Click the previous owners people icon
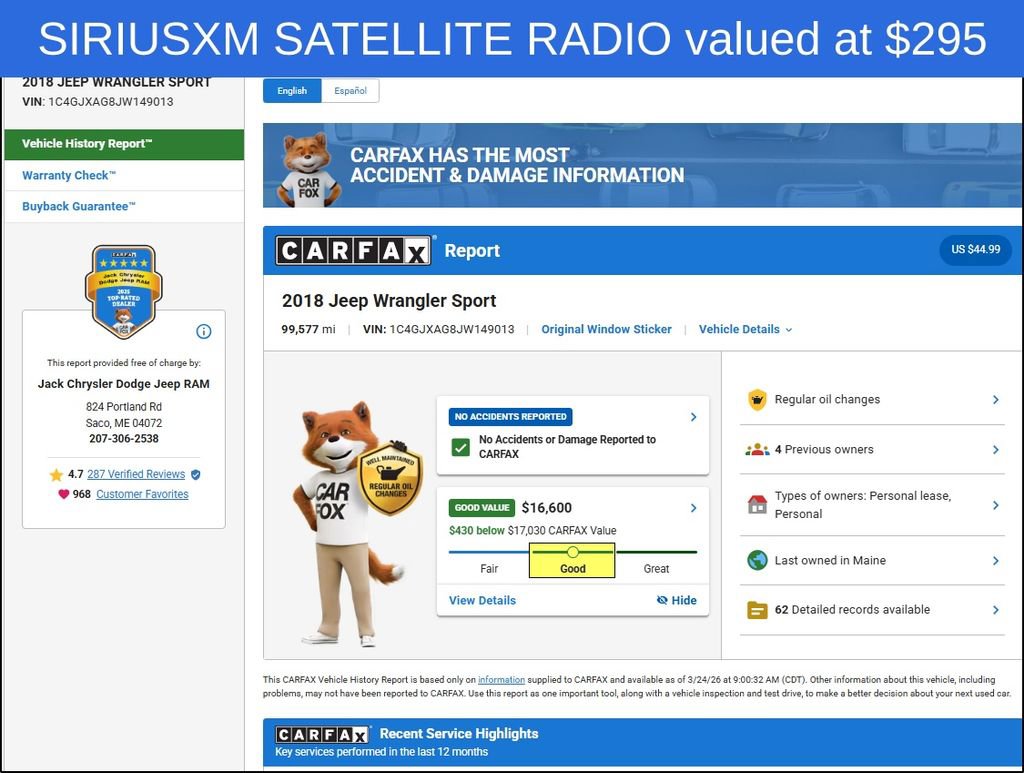Screen dimensions: 1024x773 pyautogui.click(x=757, y=450)
